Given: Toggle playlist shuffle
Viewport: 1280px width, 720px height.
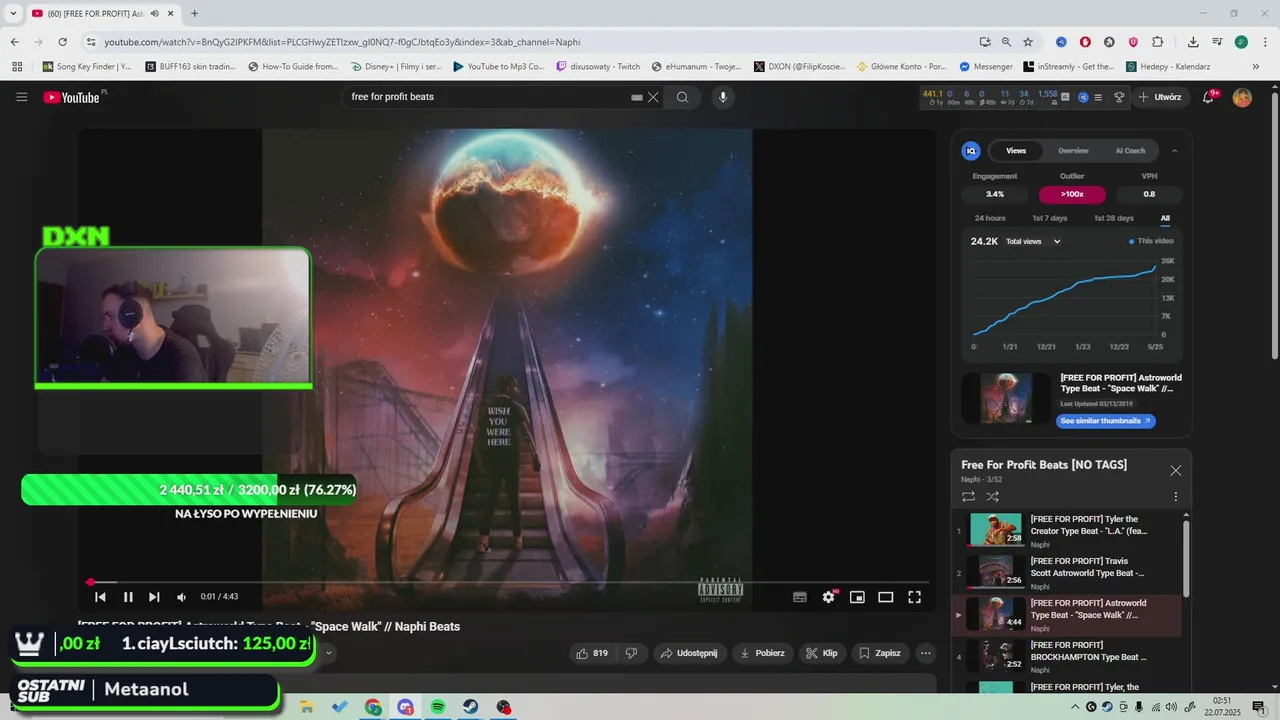Looking at the screenshot, I should tap(992, 496).
